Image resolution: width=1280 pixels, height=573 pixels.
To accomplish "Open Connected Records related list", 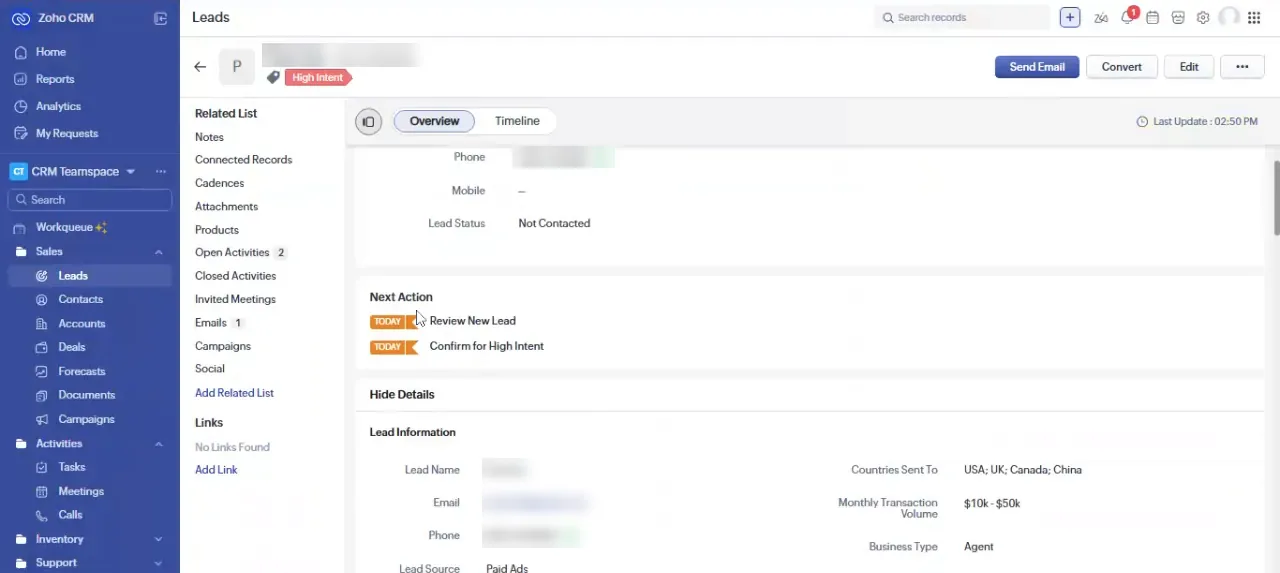I will (x=243, y=160).
